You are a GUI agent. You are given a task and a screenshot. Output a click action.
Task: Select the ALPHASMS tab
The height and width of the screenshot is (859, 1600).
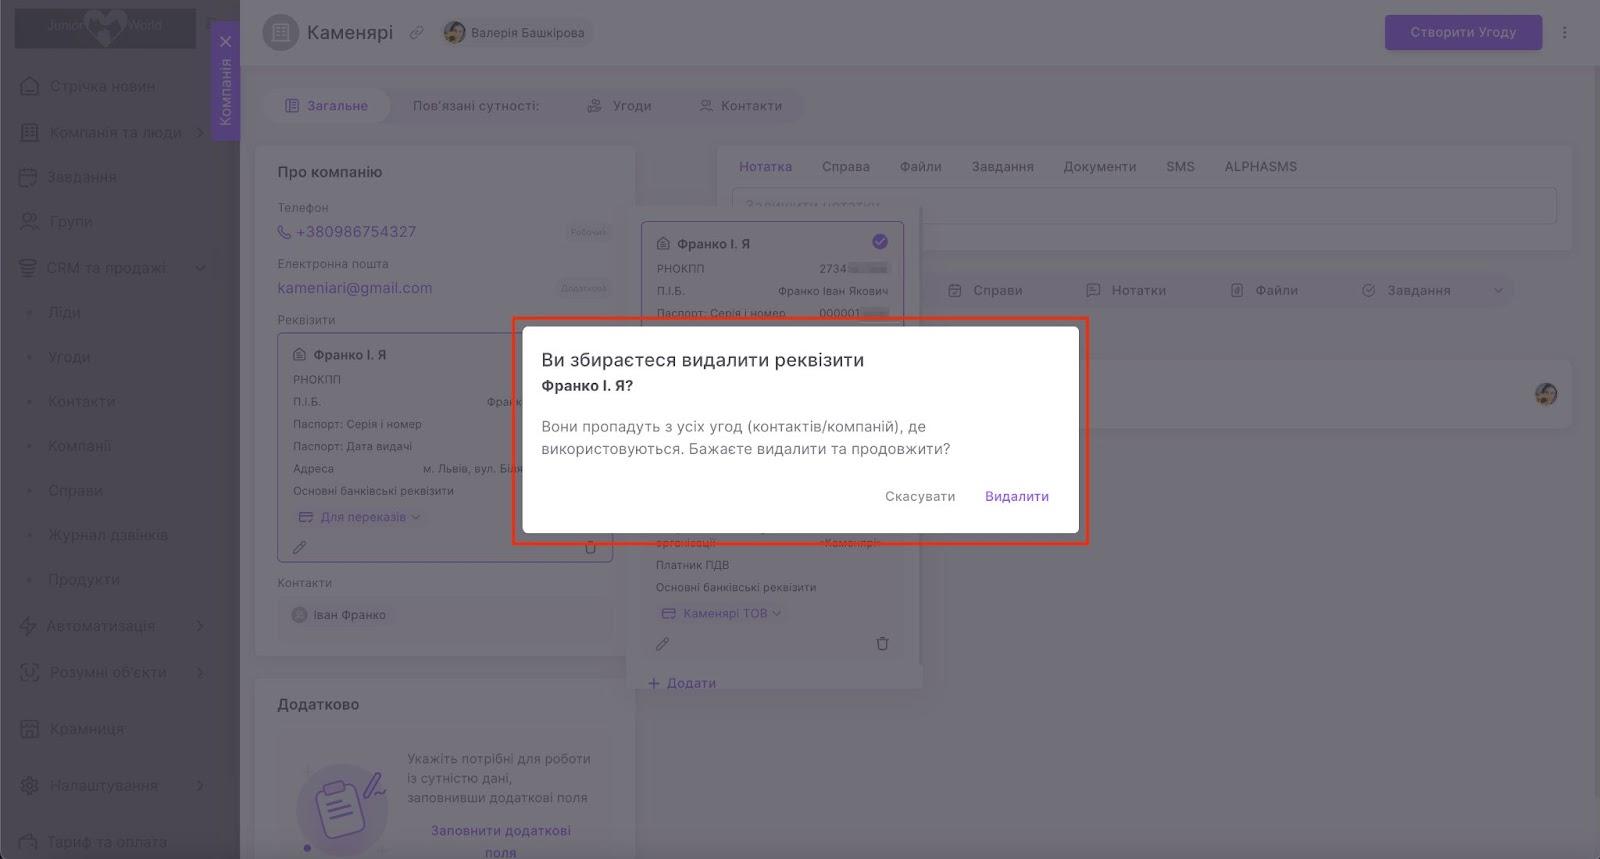coord(1261,167)
